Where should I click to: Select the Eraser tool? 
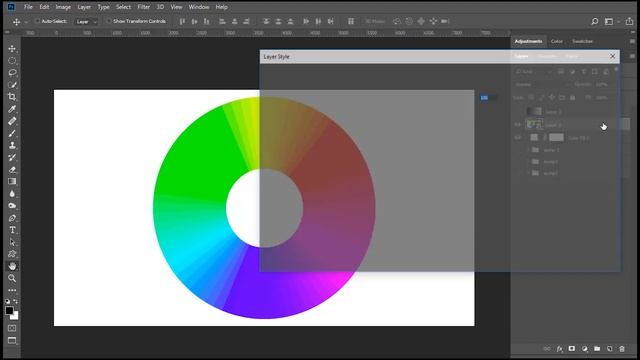(x=12, y=169)
